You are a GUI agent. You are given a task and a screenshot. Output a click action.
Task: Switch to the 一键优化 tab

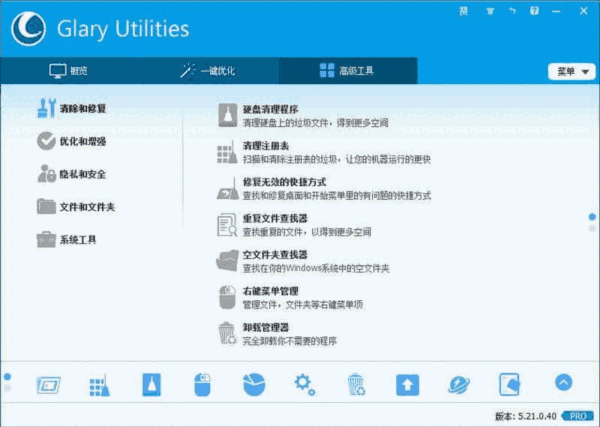pyautogui.click(x=207, y=71)
